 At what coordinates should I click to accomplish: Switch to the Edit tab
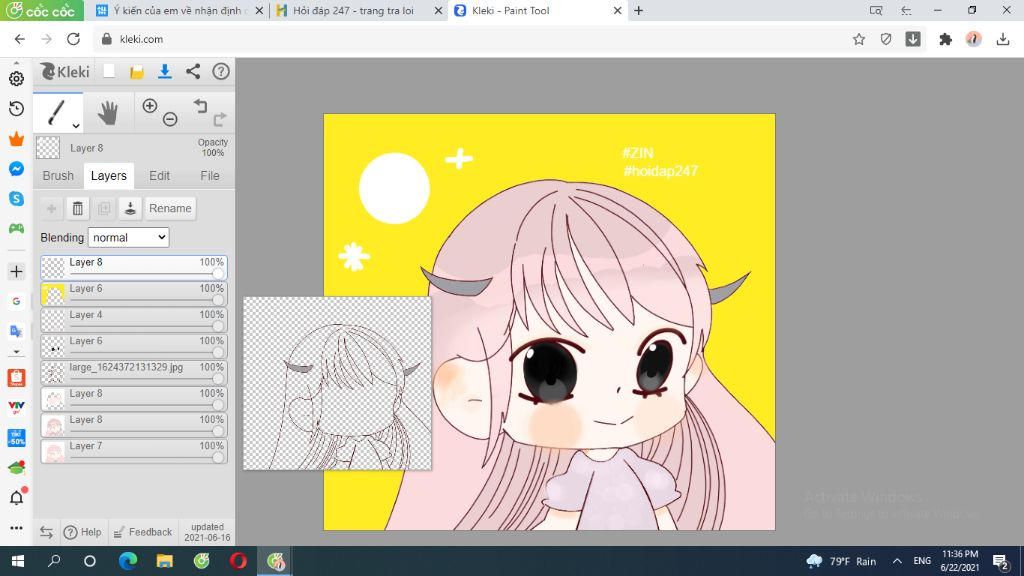pos(159,176)
